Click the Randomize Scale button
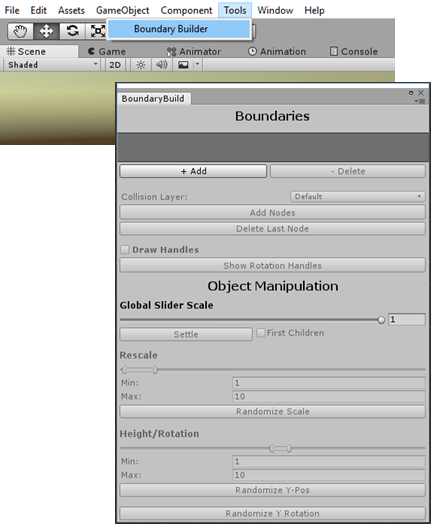This screenshot has width=431, height=524. [272, 411]
